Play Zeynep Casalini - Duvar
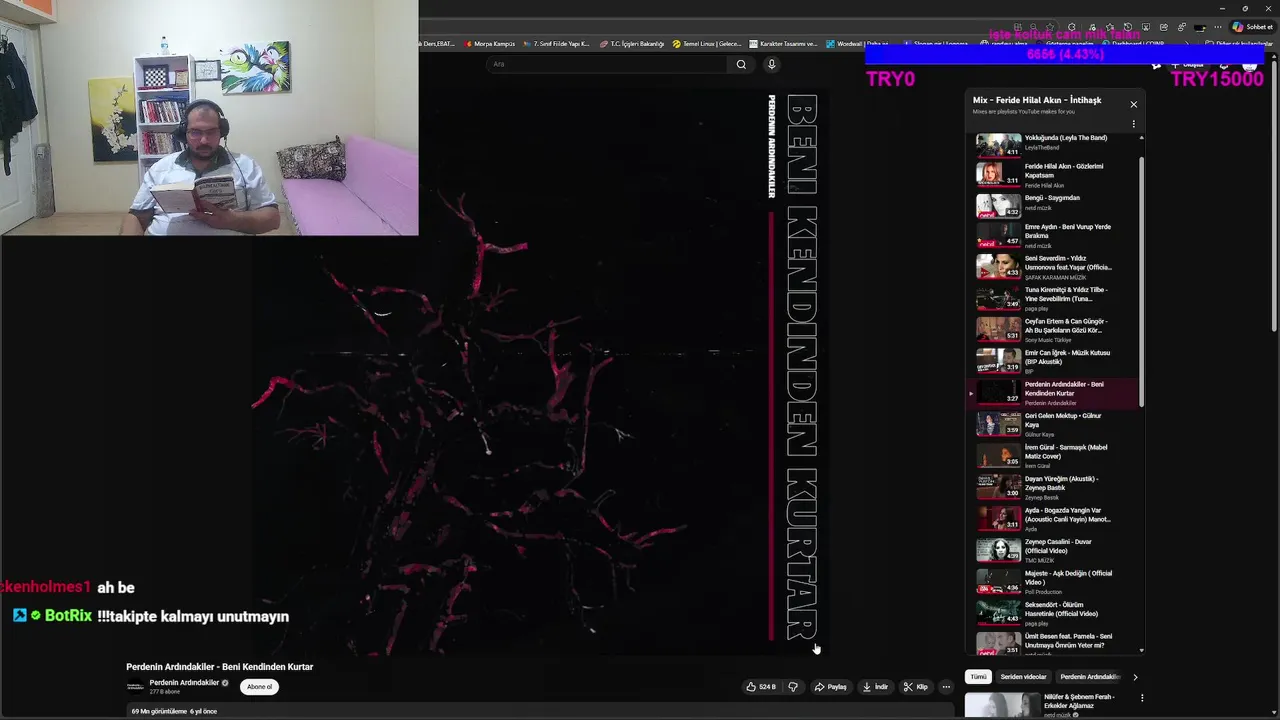Image resolution: width=1280 pixels, height=720 pixels. pyautogui.click(x=1055, y=550)
